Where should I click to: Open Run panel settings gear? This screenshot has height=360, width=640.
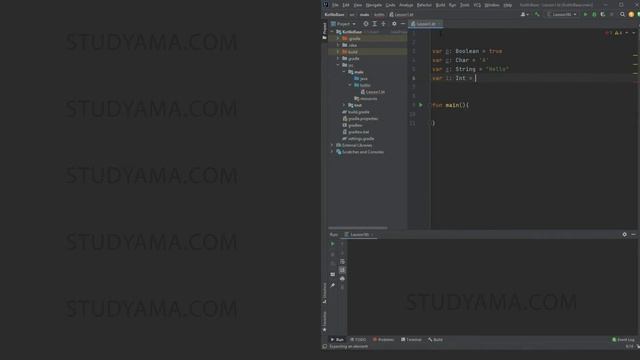coord(624,235)
